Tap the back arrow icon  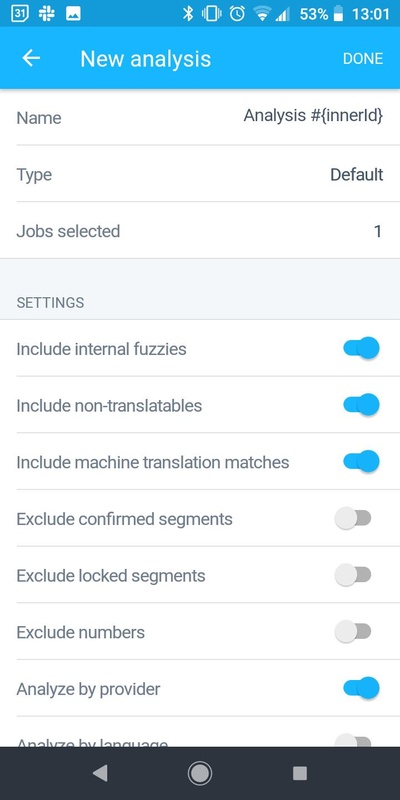31,58
